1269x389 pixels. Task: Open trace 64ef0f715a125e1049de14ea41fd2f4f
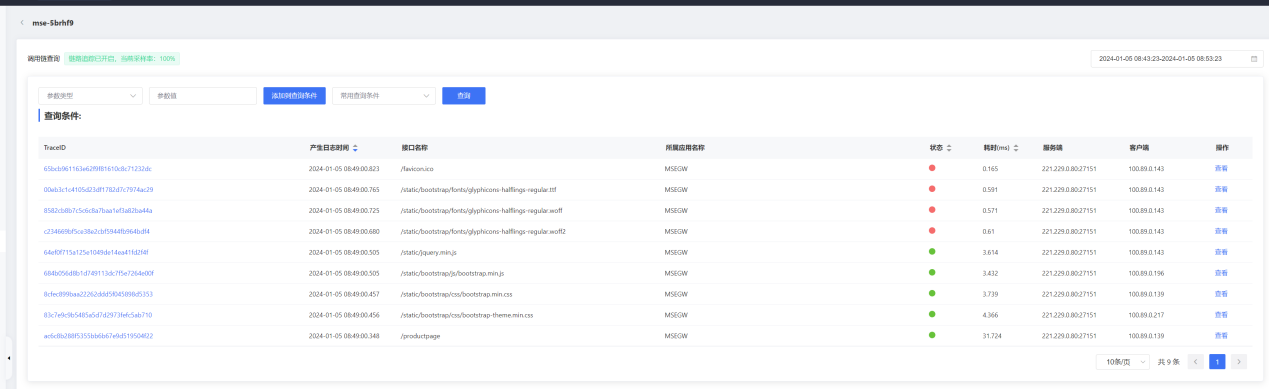click(x=95, y=252)
